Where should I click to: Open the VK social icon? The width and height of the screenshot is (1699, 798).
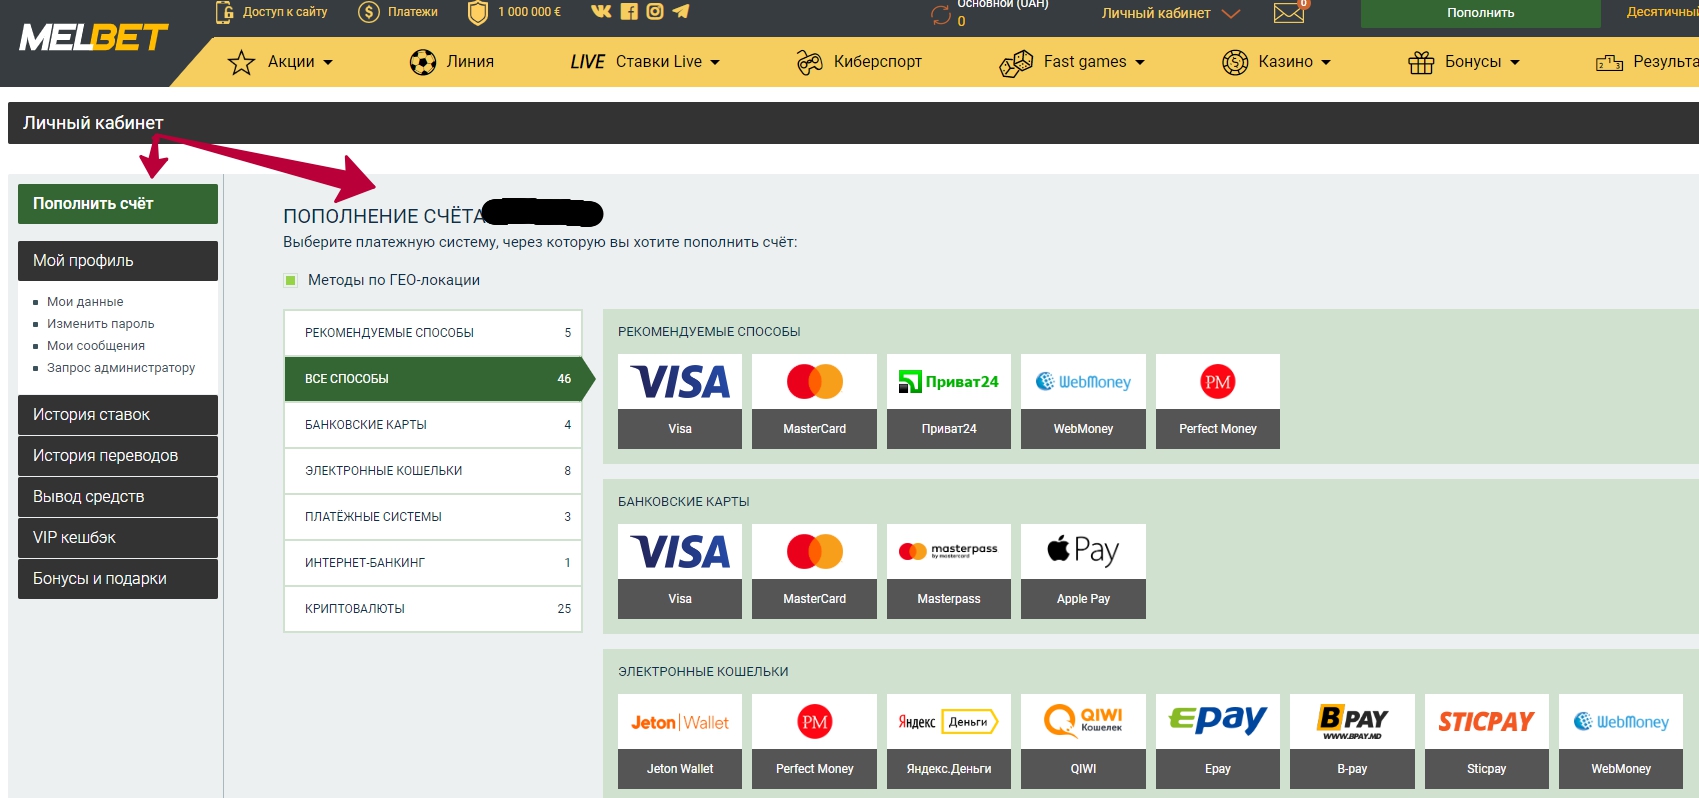pos(601,12)
